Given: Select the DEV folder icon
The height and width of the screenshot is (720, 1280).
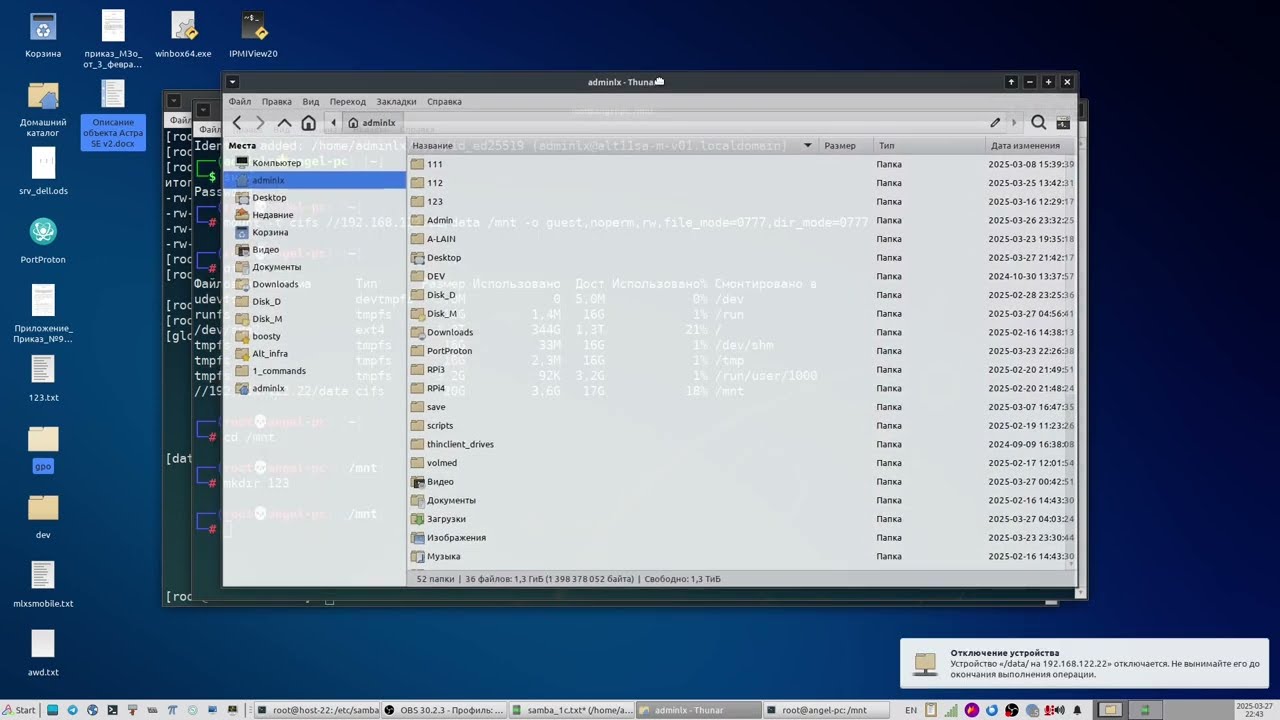Looking at the screenshot, I should point(418,276).
